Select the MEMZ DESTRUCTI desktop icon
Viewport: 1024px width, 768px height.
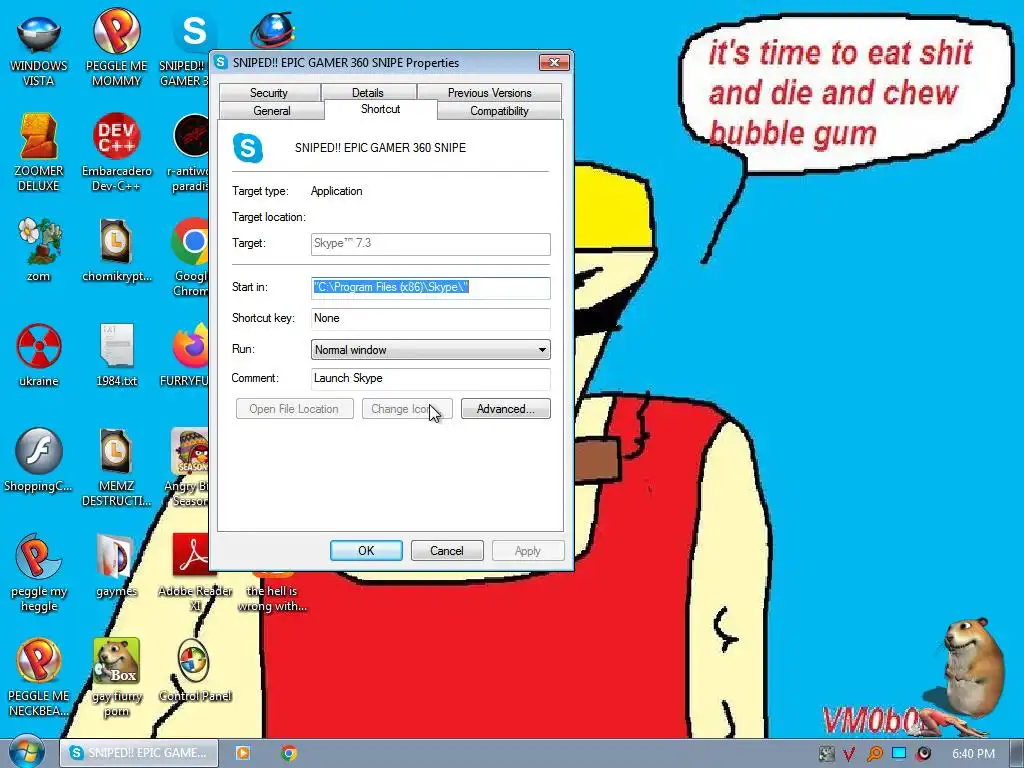[x=116, y=467]
